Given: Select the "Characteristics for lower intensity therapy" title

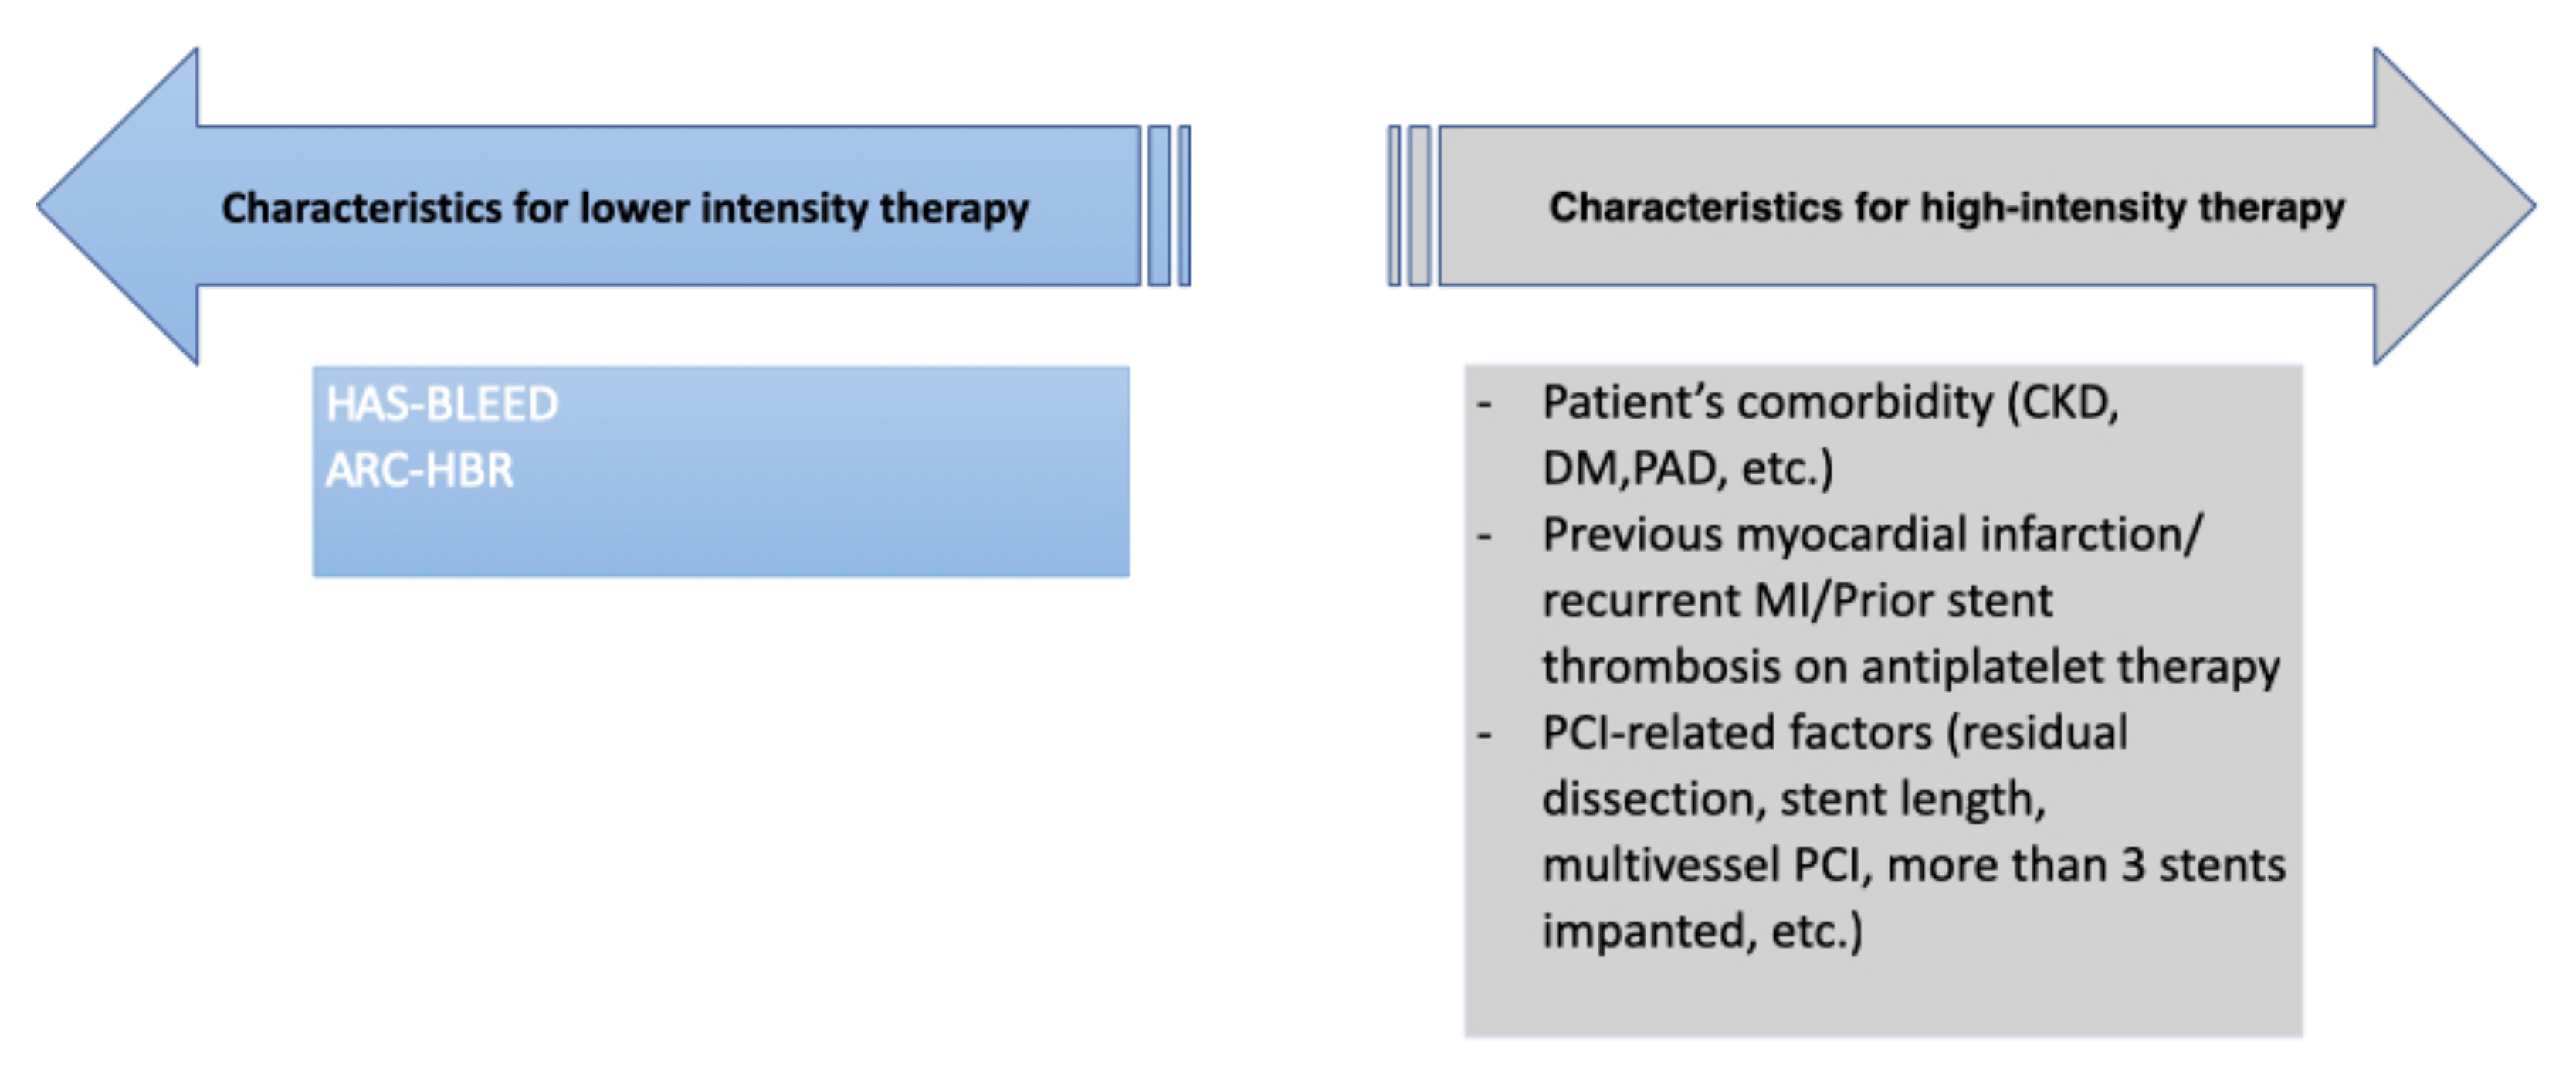Looking at the screenshot, I should (625, 208).
